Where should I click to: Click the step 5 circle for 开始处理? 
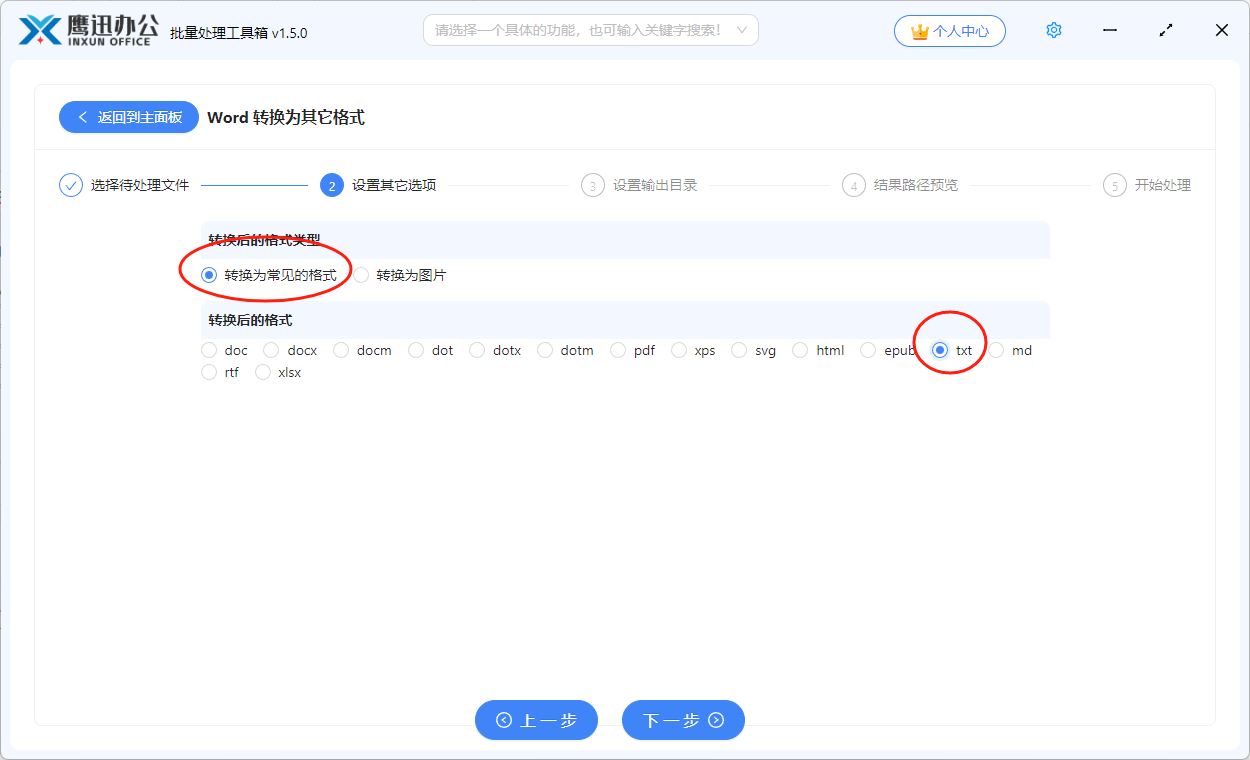click(1114, 185)
